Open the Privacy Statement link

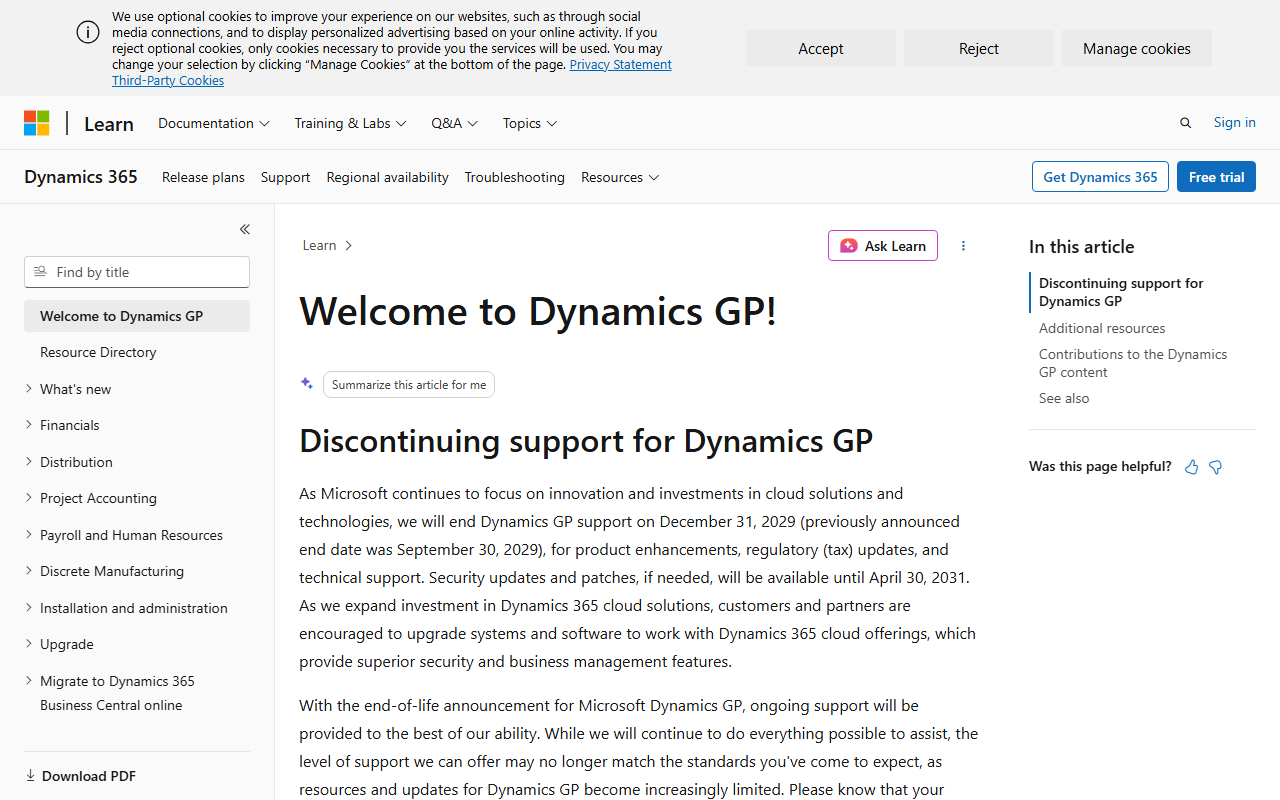point(620,64)
